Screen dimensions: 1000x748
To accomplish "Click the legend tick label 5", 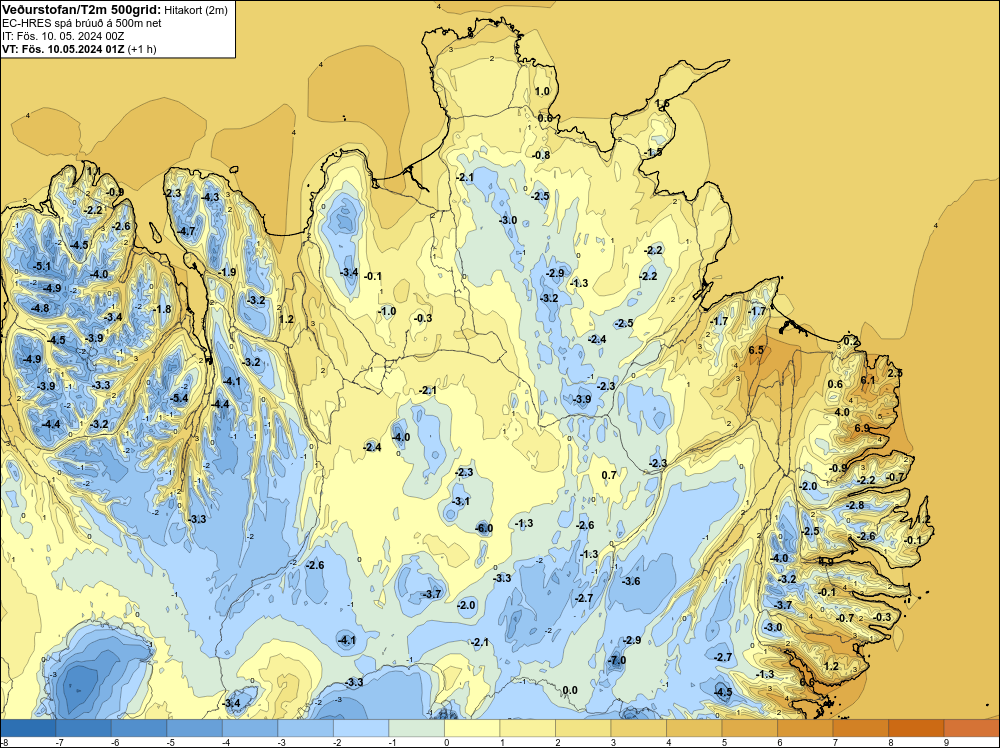I will 724,742.
